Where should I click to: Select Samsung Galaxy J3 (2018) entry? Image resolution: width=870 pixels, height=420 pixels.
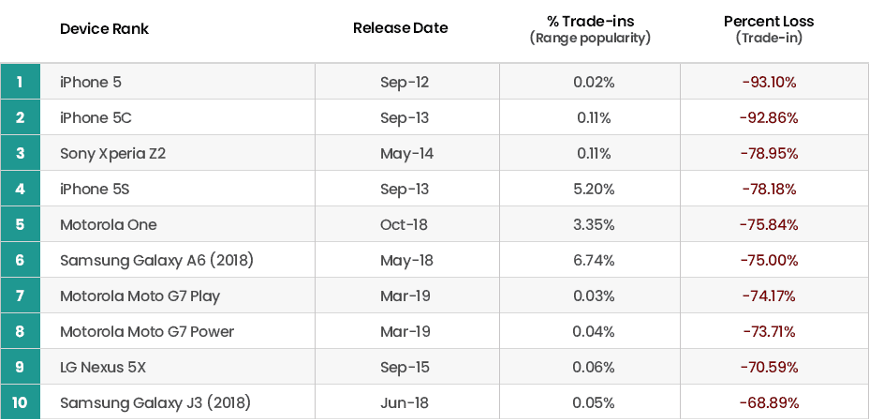tap(154, 403)
